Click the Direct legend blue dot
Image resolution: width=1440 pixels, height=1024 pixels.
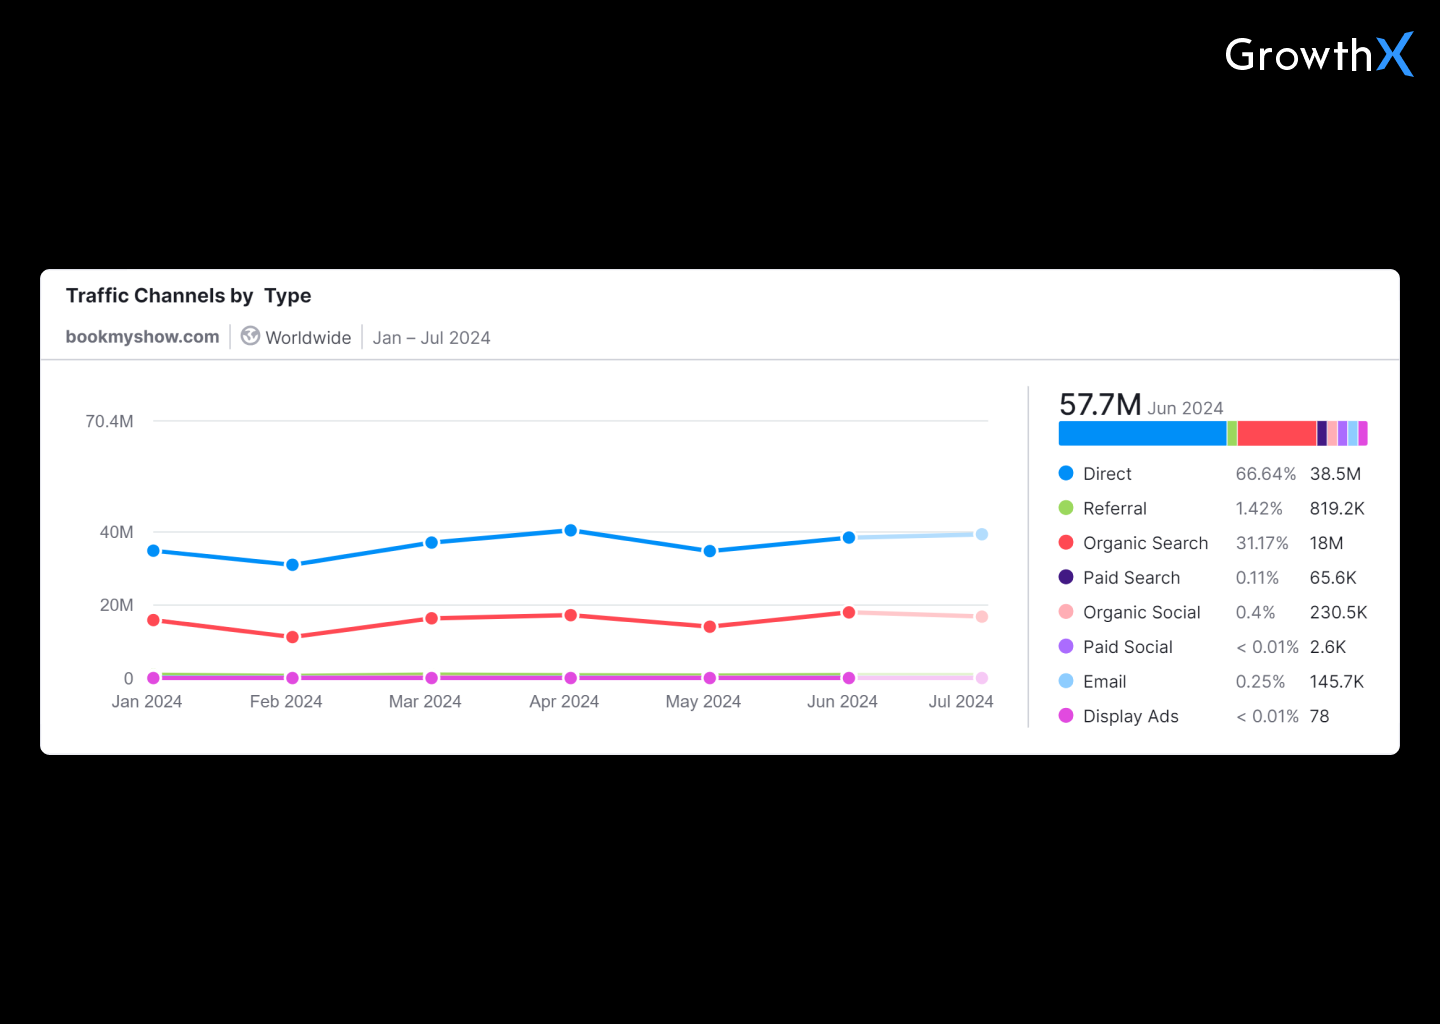pyautogui.click(x=1066, y=473)
